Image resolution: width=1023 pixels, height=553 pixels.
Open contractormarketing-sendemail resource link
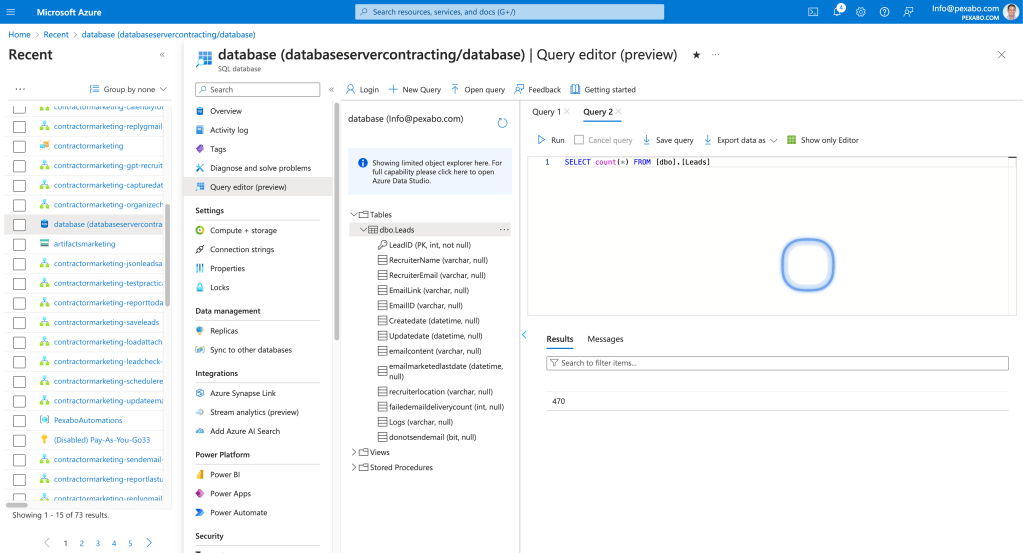click(108, 459)
